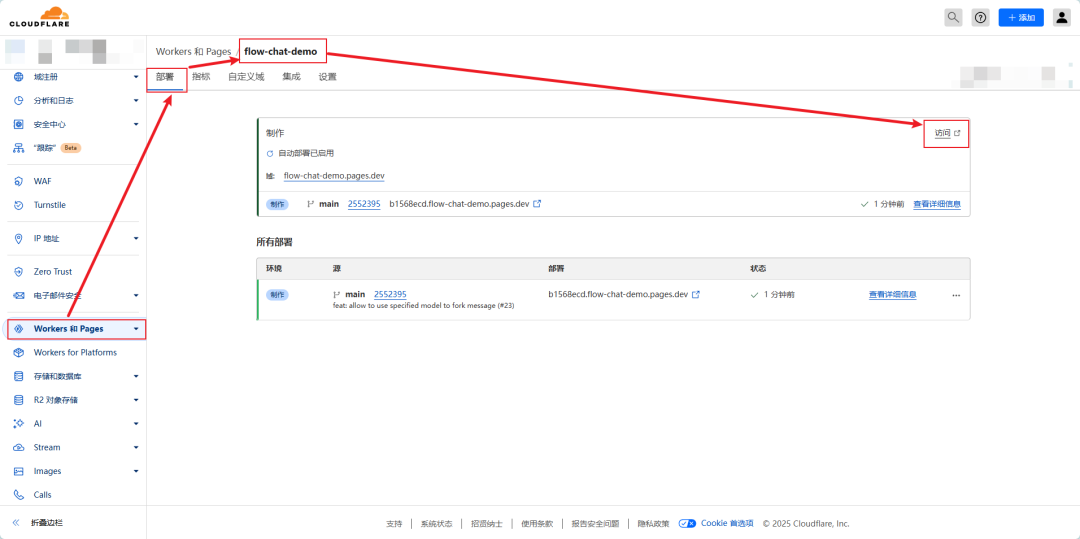The width and height of the screenshot is (1080, 539).
Task: Switch to the 集成 tab
Action: click(291, 77)
